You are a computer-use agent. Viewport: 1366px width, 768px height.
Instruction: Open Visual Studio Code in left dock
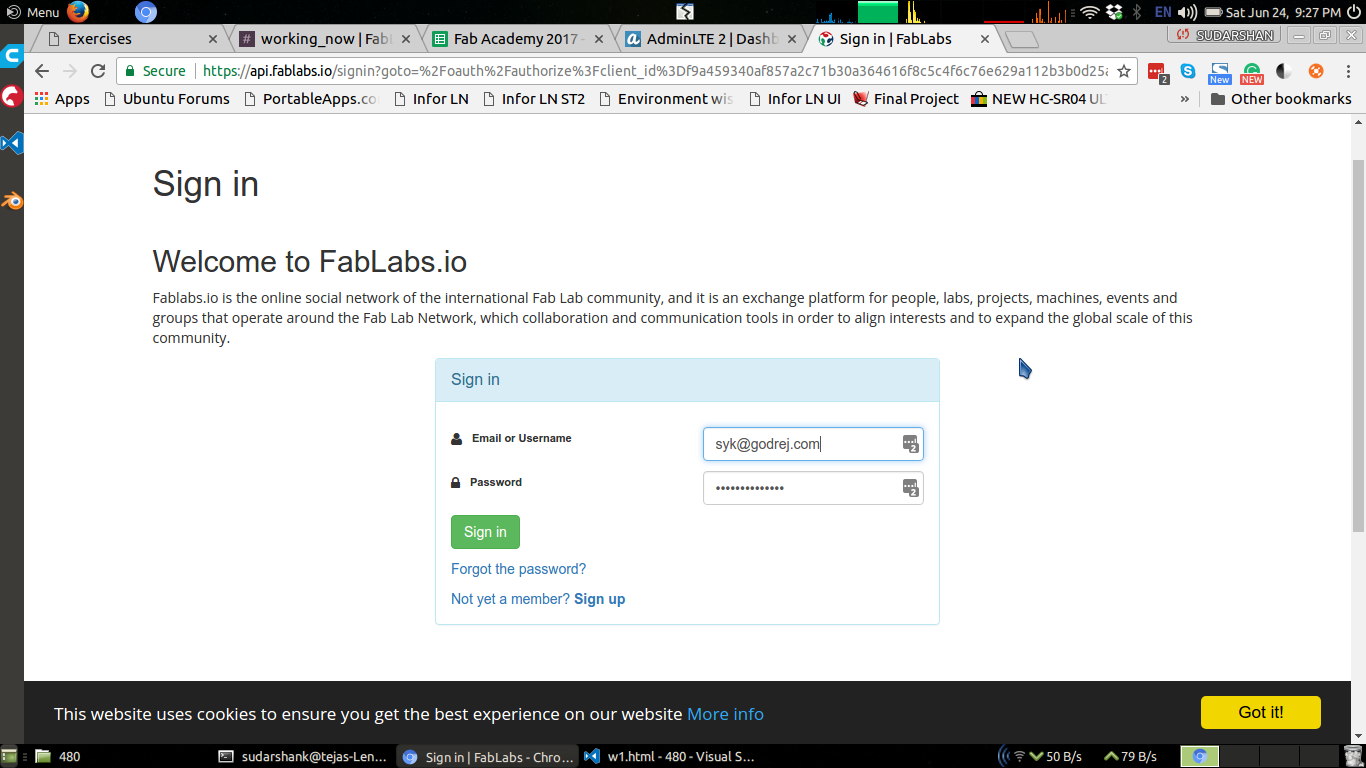[12, 143]
